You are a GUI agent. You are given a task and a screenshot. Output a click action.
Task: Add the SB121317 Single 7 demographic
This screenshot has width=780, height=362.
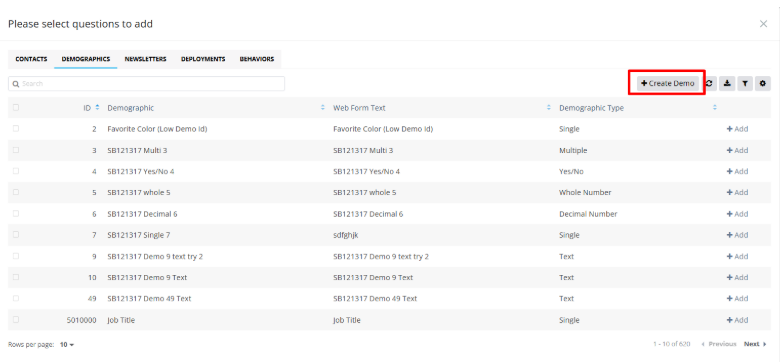pyautogui.click(x=737, y=235)
